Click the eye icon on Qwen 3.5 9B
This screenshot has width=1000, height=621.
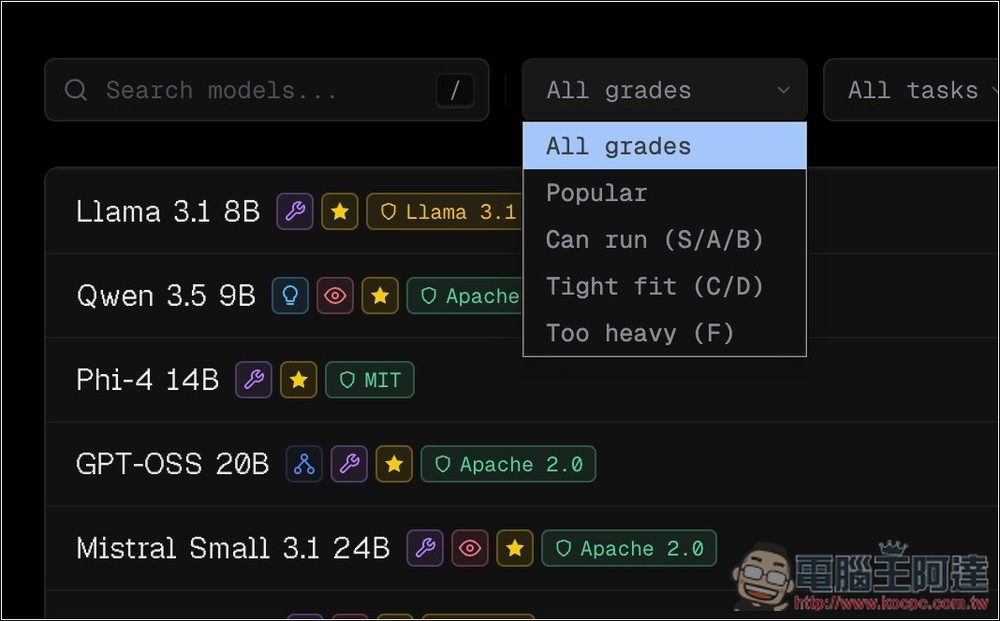tap(335, 296)
